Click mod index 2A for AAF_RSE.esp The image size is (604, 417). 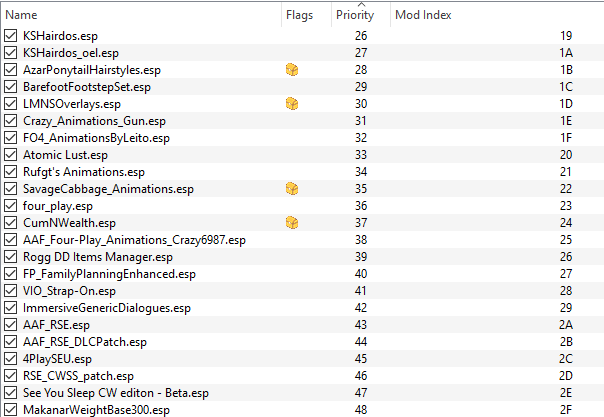tap(566, 325)
